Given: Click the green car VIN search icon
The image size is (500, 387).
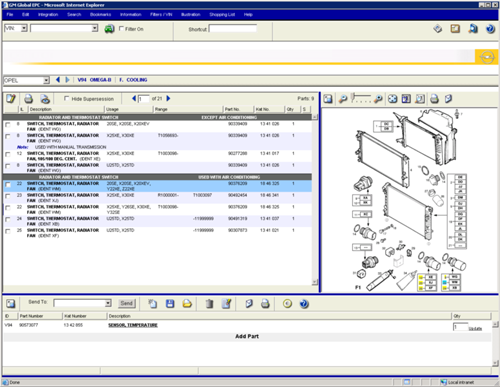Looking at the screenshot, I should click(109, 29).
